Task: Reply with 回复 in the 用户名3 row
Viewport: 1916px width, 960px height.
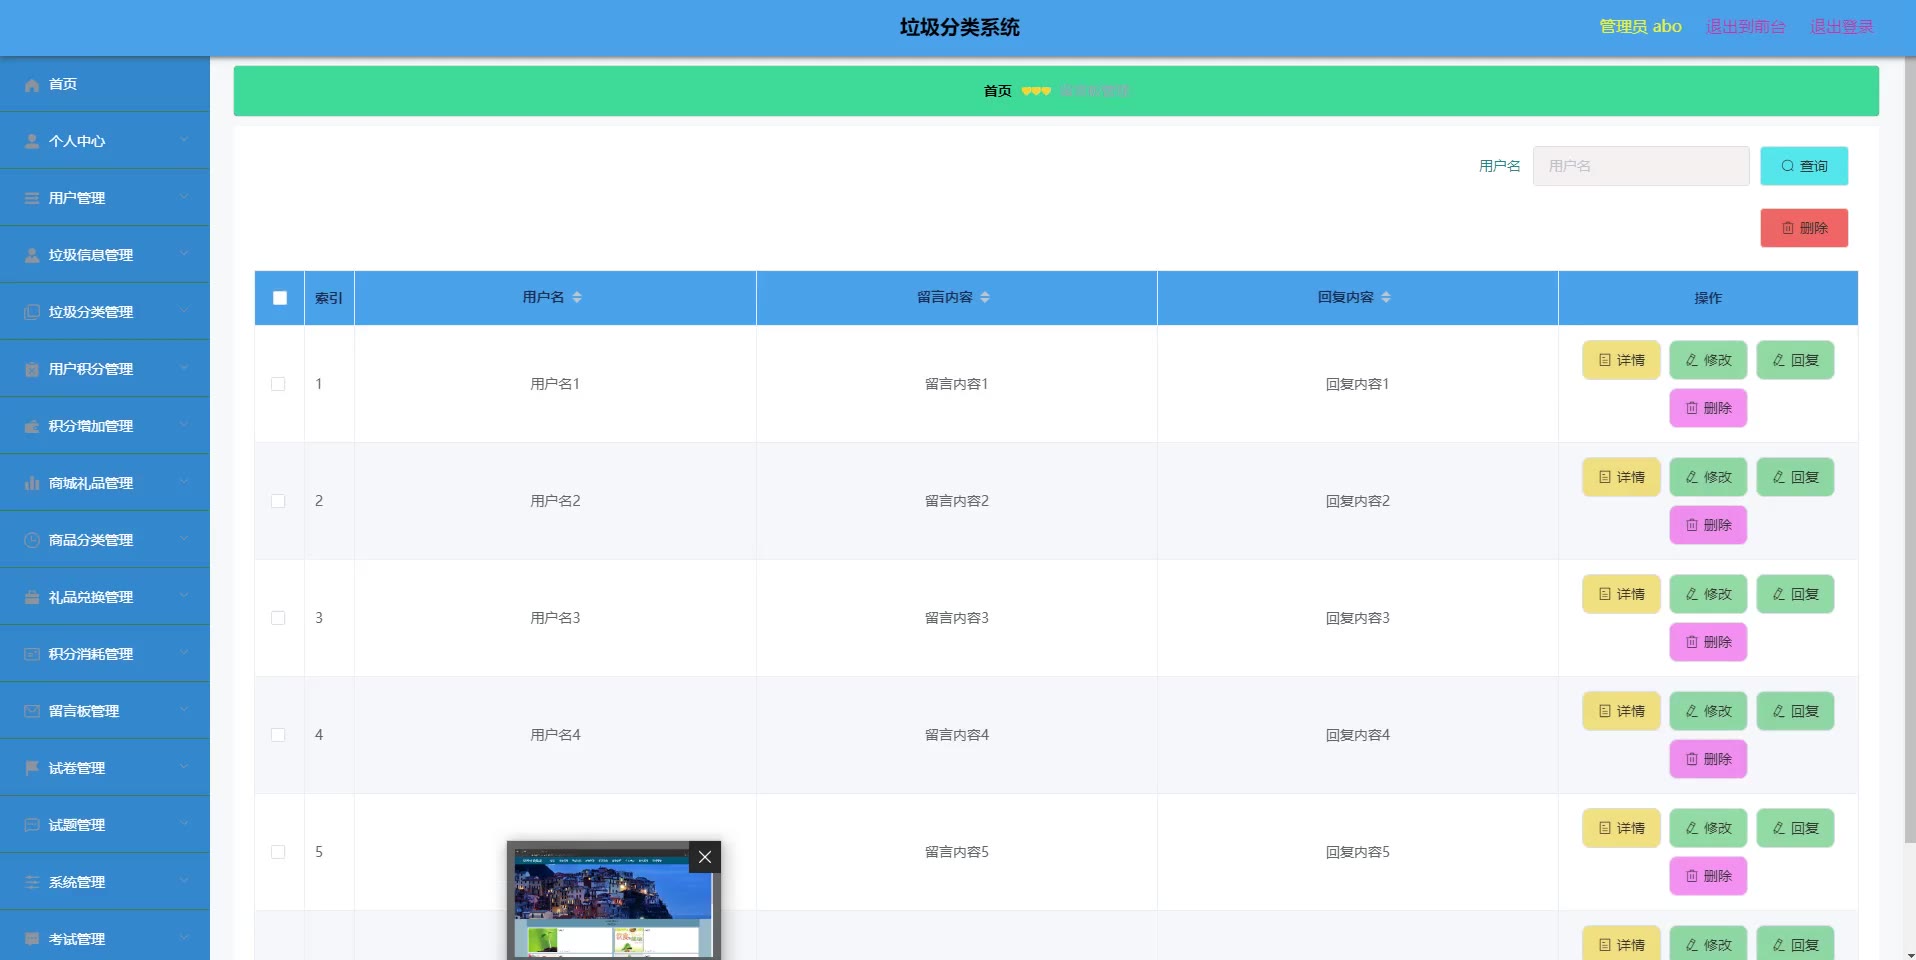Action: [x=1795, y=594]
